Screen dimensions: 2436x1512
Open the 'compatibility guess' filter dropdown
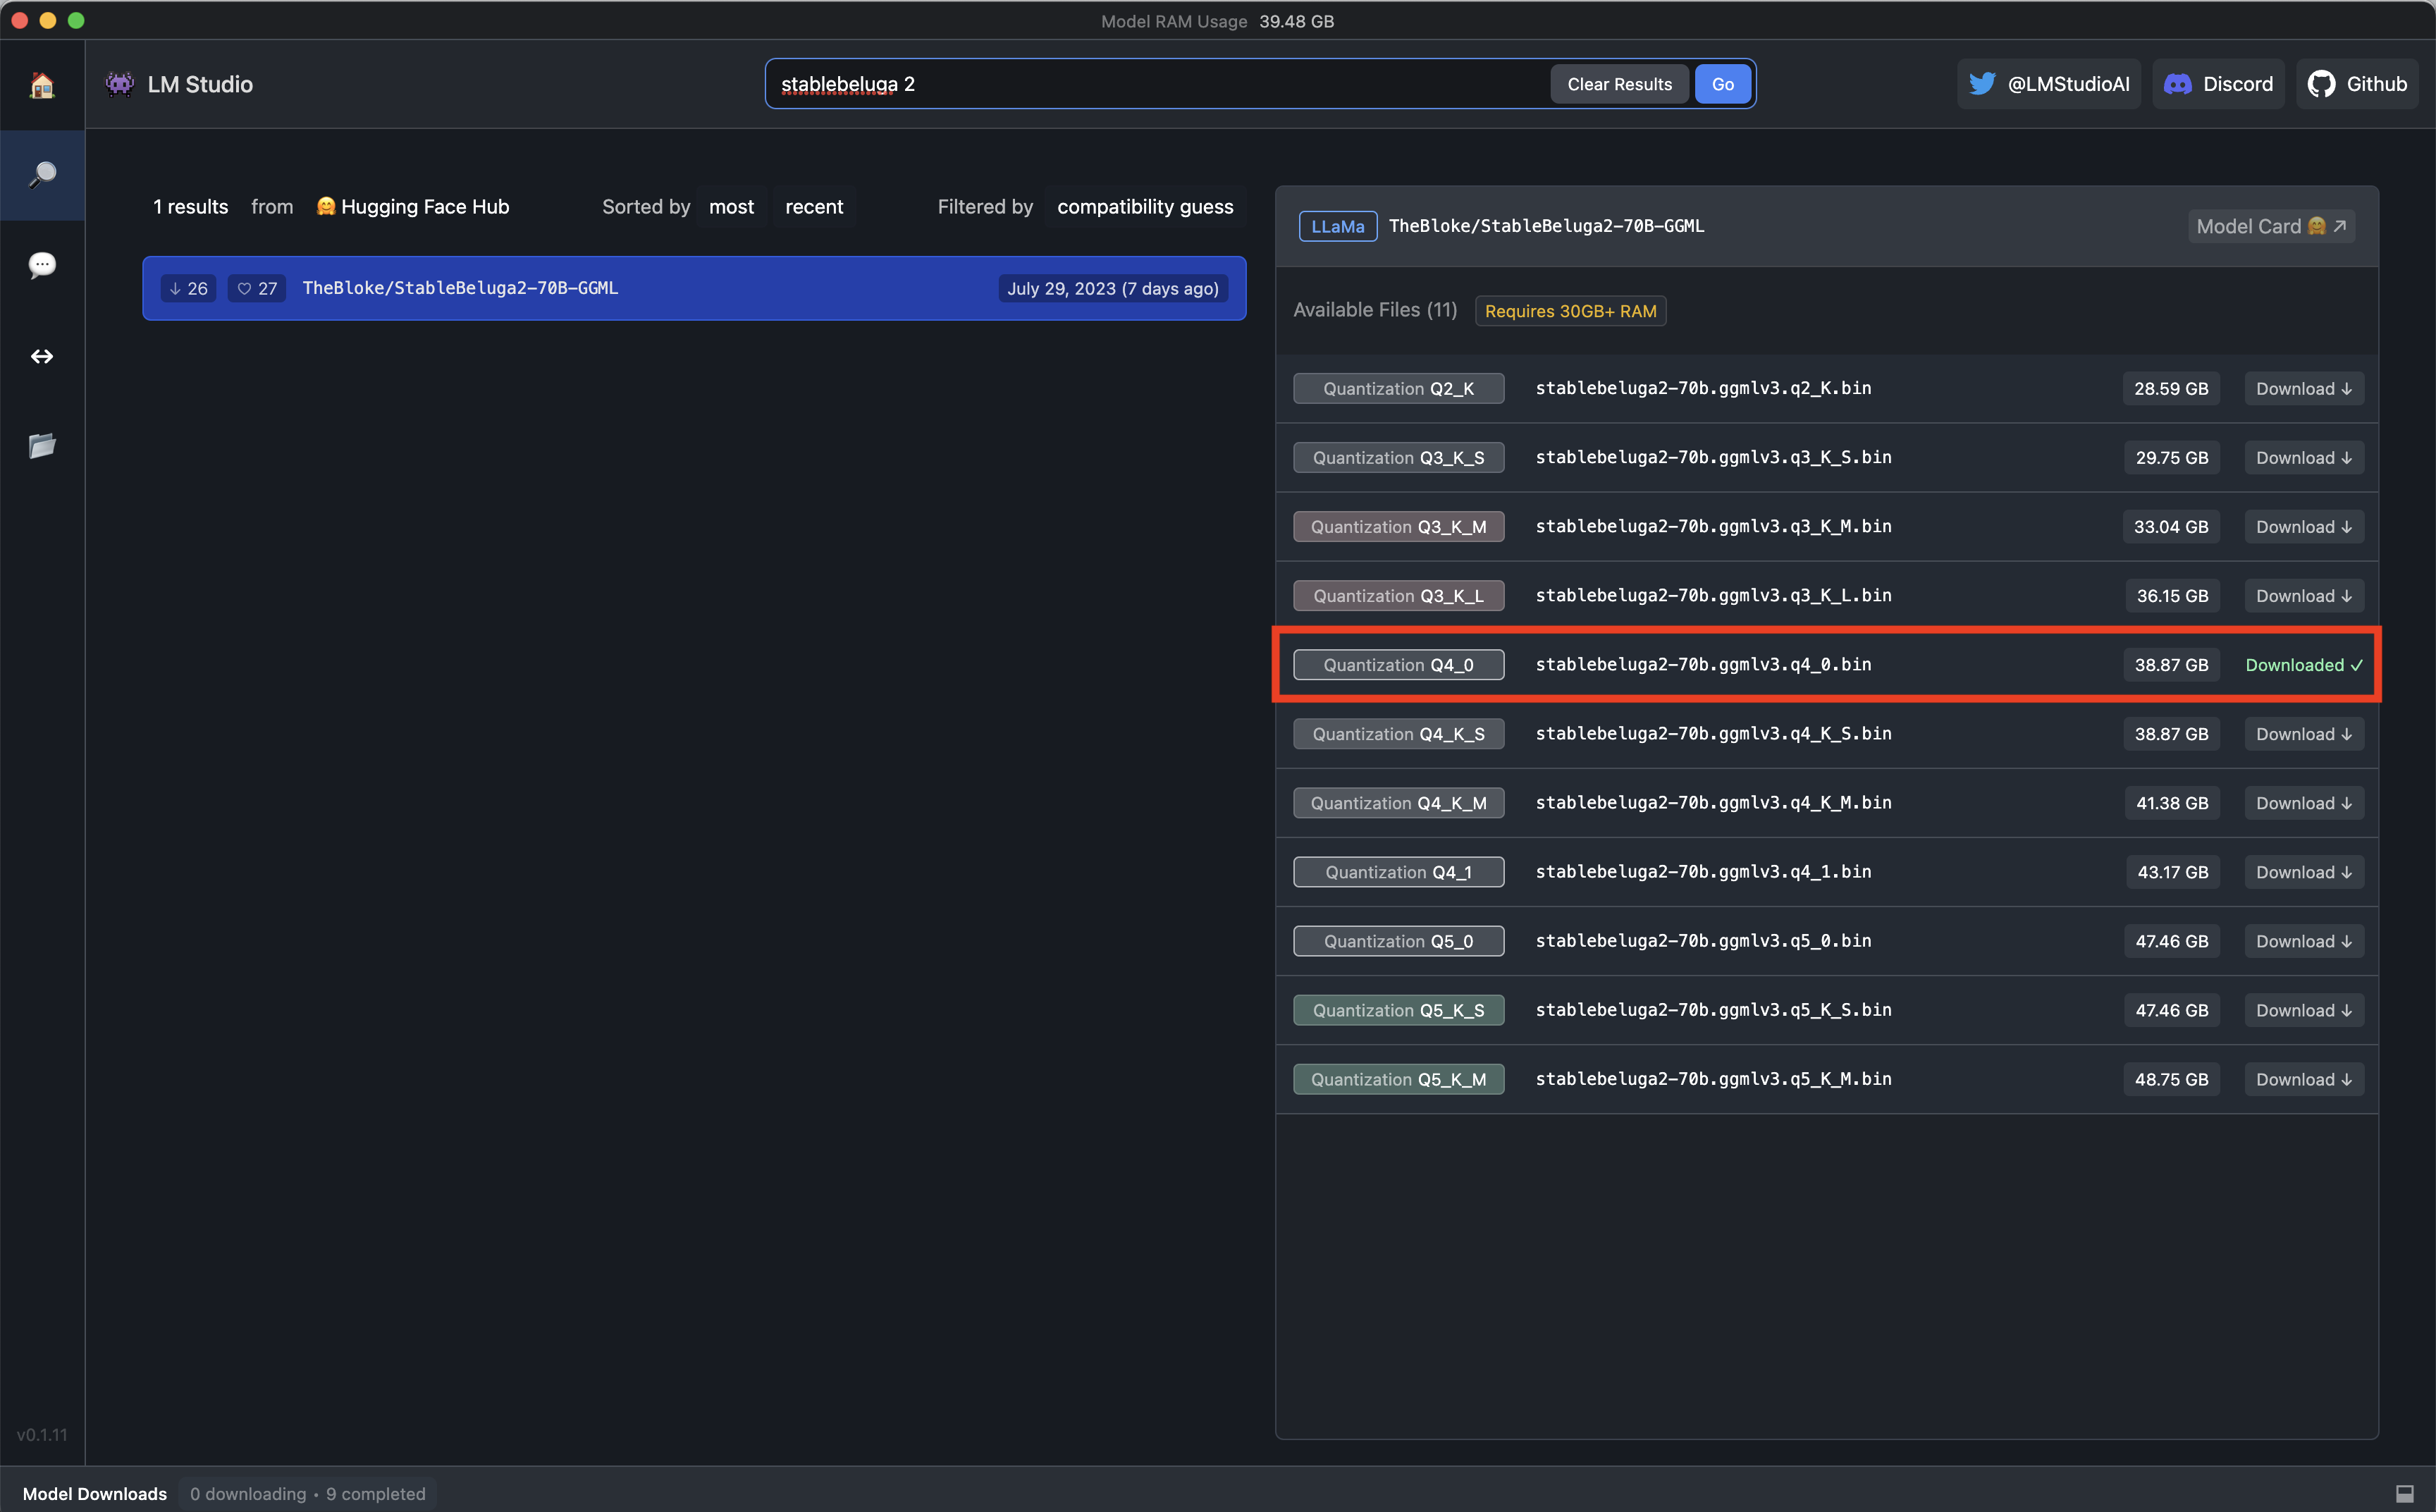click(1145, 207)
